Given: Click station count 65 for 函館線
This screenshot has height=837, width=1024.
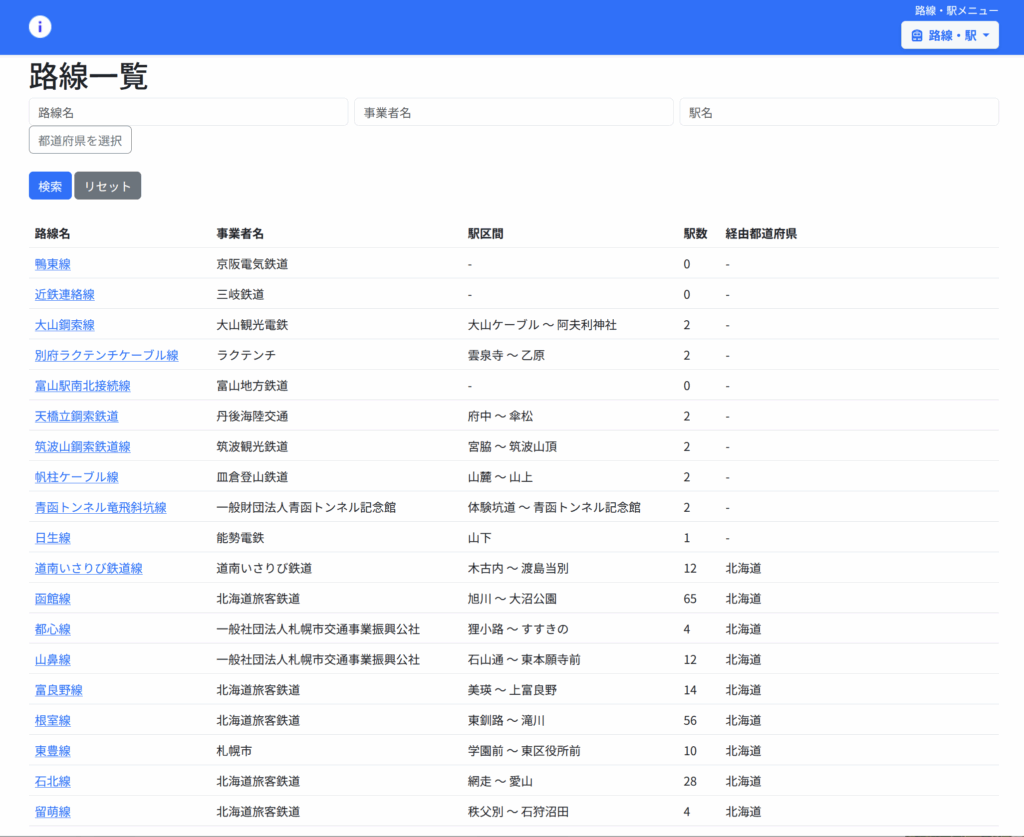Looking at the screenshot, I should pos(690,599).
